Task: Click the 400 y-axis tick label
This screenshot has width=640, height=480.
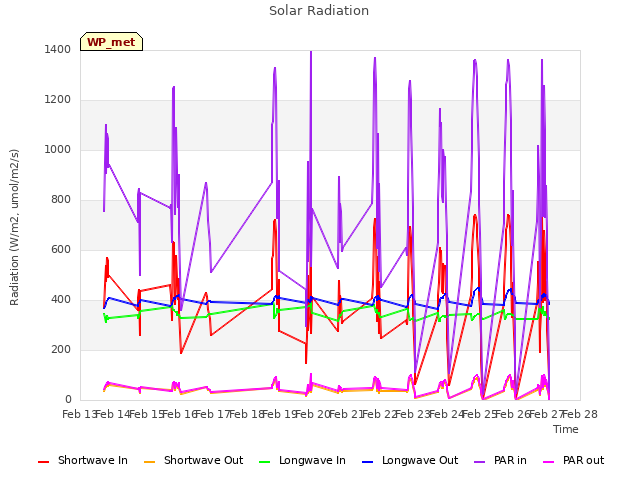Action: (x=61, y=300)
